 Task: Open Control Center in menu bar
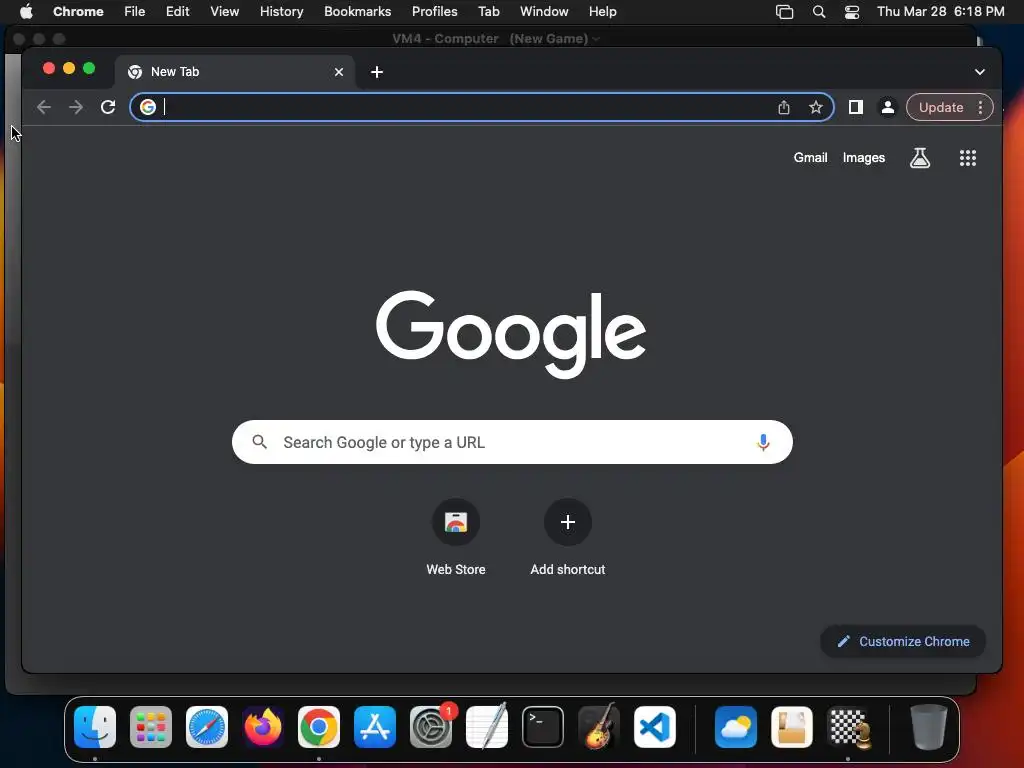coord(852,12)
